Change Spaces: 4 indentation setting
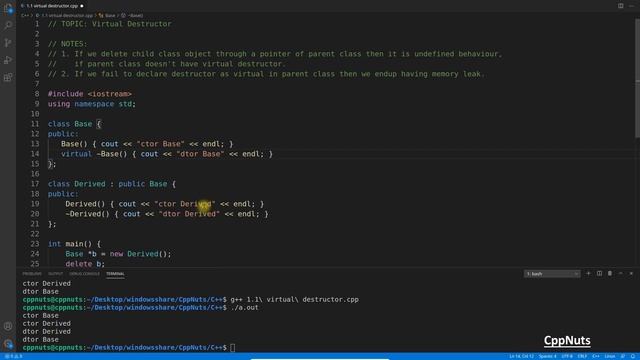The width and height of the screenshot is (640, 360). pos(547,356)
